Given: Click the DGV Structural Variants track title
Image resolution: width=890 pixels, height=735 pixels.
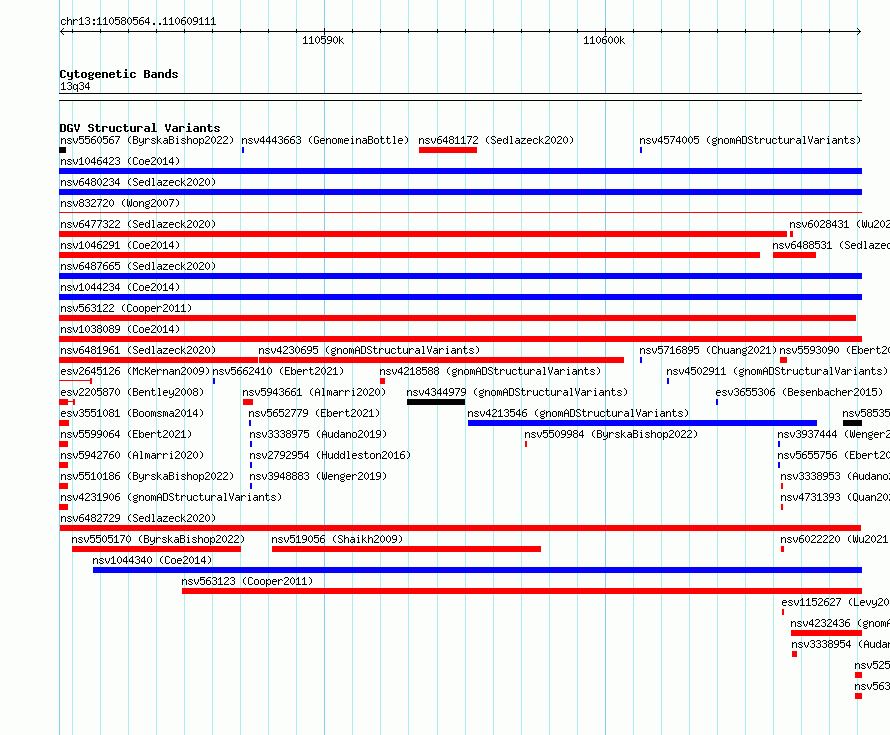Looking at the screenshot, I should coord(140,128).
